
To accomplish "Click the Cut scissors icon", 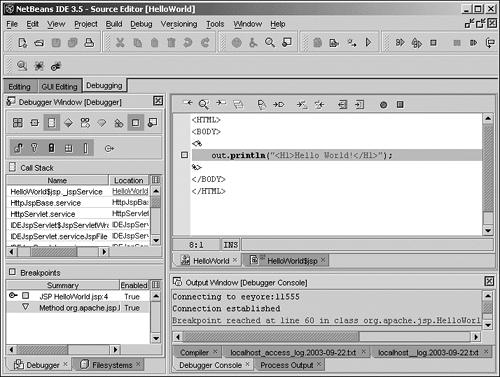I will [120, 43].
